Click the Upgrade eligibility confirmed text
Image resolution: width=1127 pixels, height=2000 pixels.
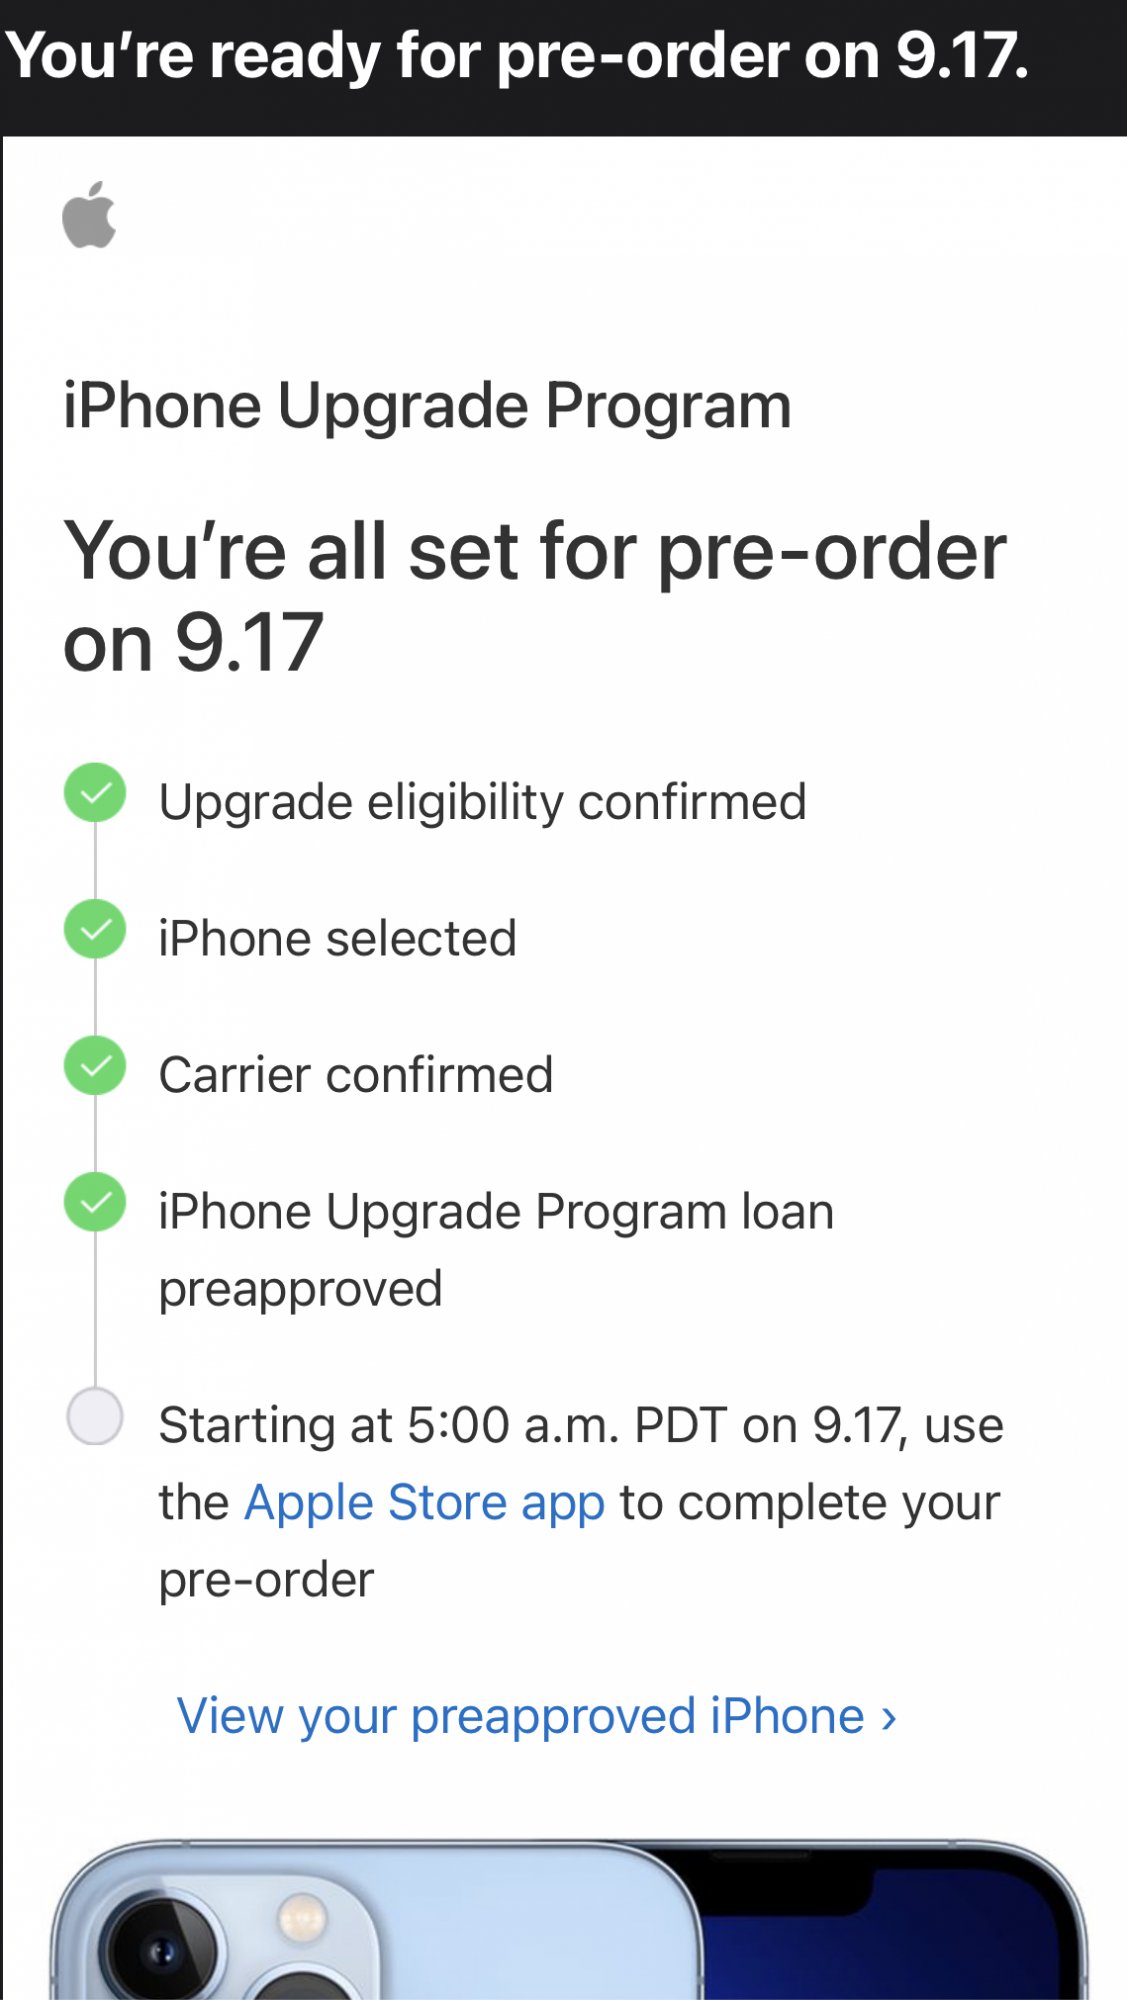482,802
